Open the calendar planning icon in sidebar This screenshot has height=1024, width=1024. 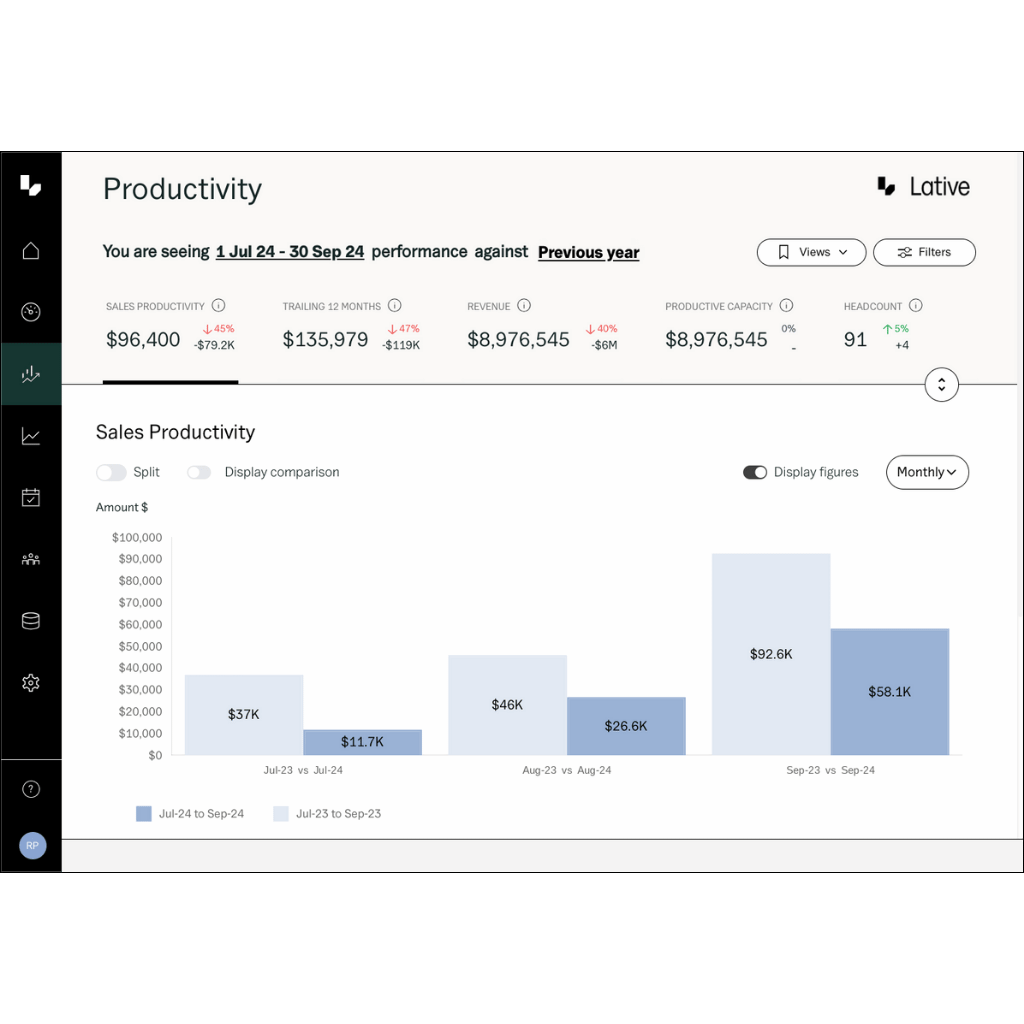coord(30,497)
